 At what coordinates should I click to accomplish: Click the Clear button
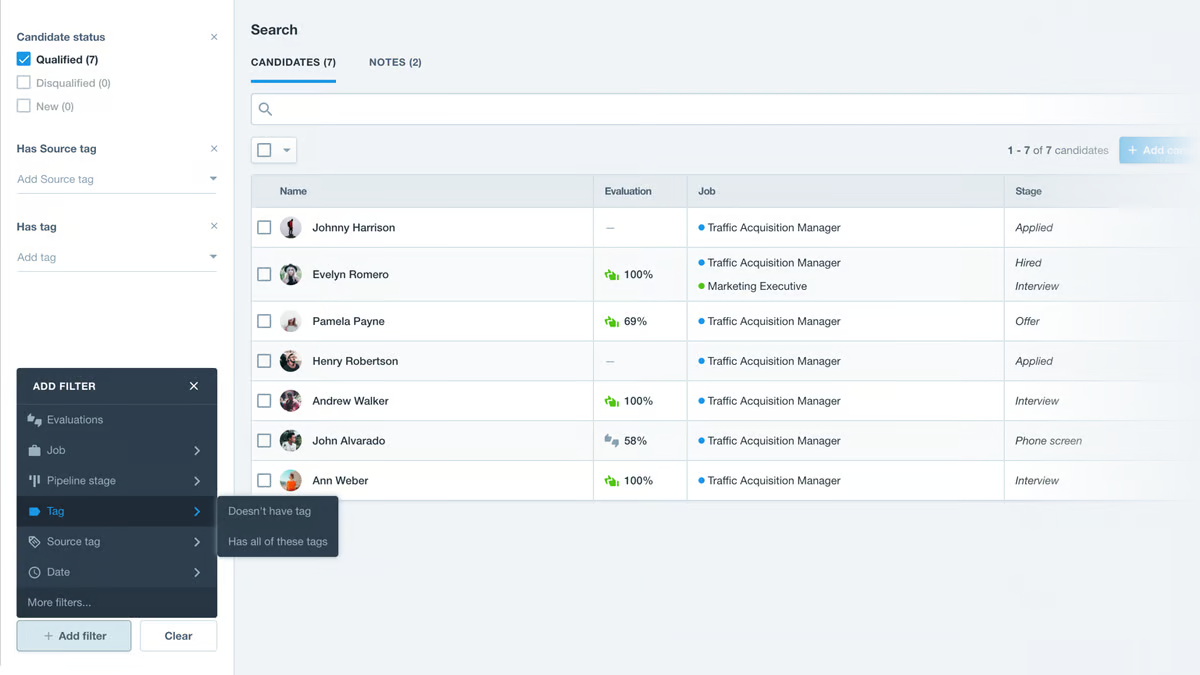click(178, 635)
